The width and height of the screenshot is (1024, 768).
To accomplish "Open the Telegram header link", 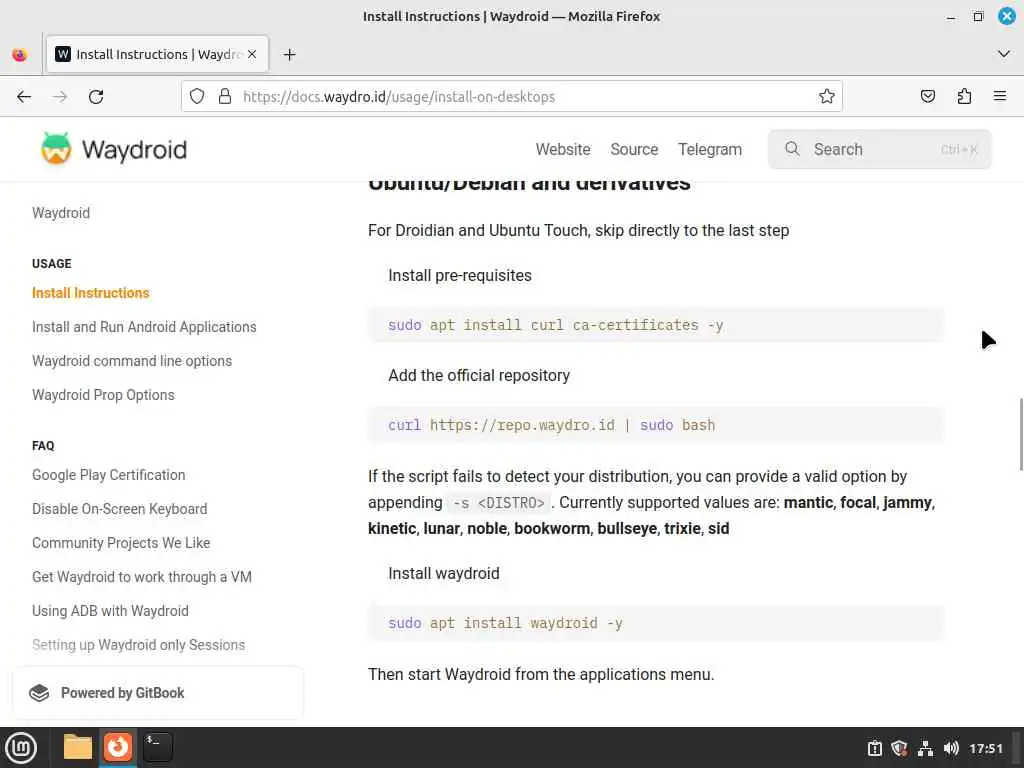I will (x=710, y=150).
